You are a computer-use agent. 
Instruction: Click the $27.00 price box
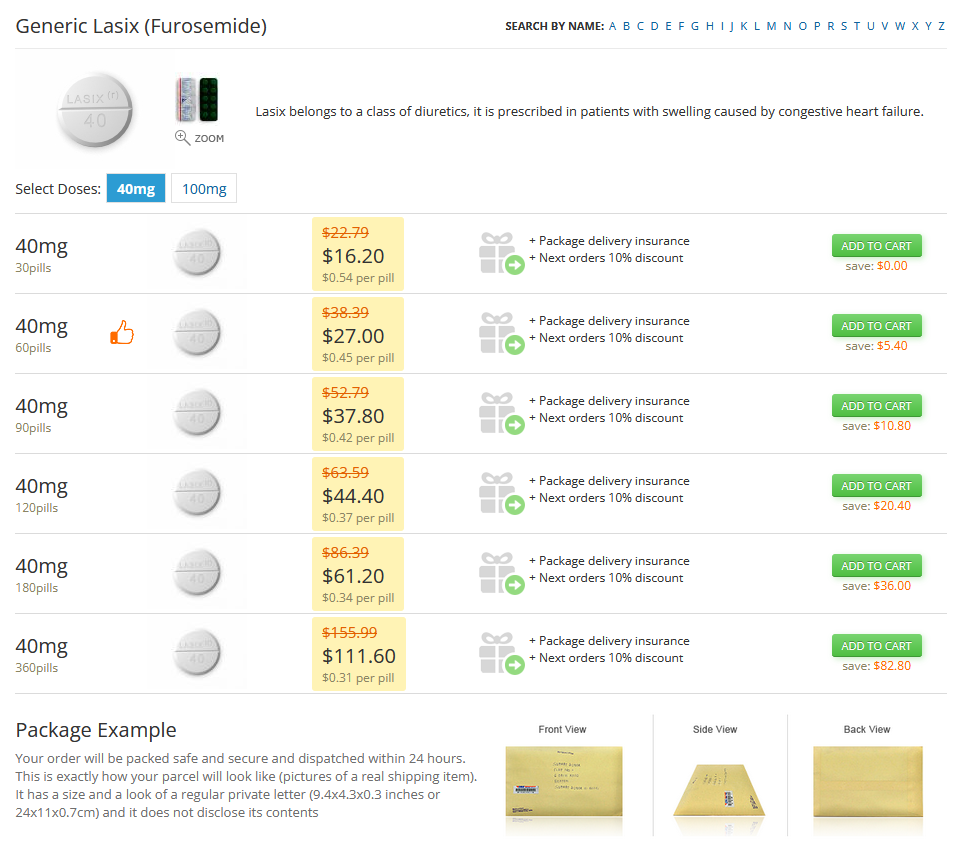[x=358, y=334]
